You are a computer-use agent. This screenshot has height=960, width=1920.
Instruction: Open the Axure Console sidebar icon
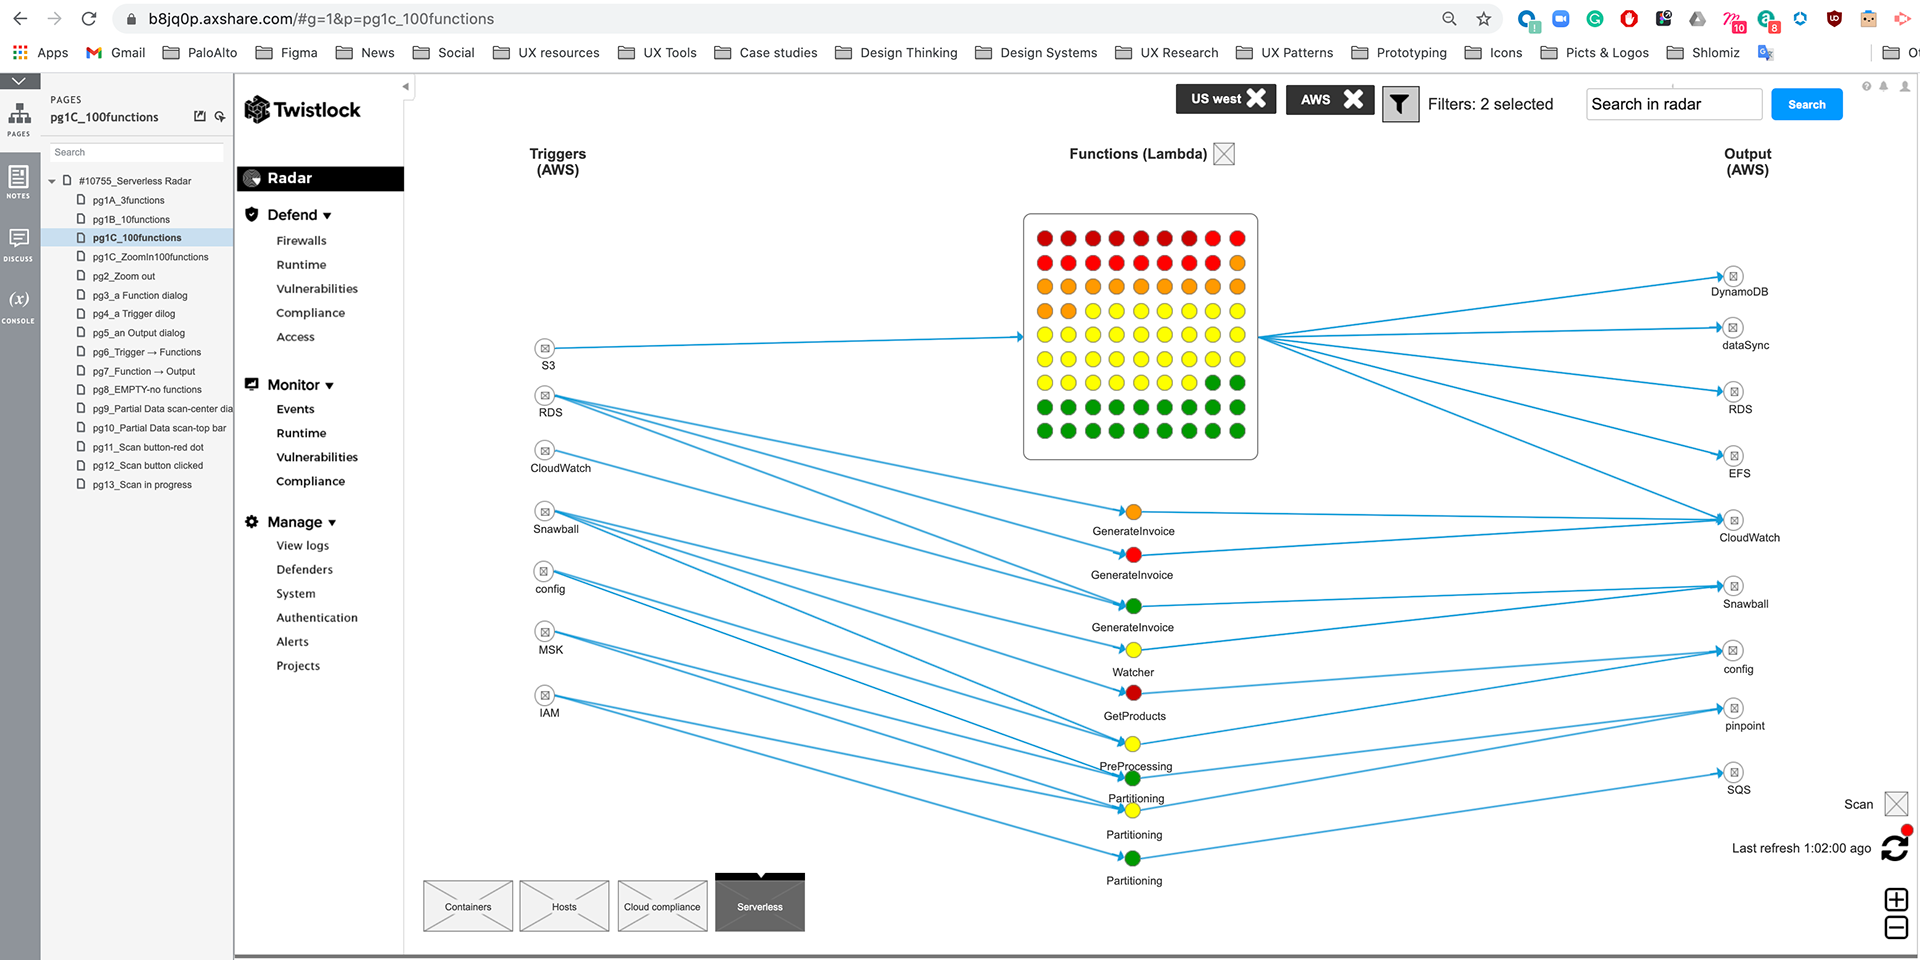point(19,306)
